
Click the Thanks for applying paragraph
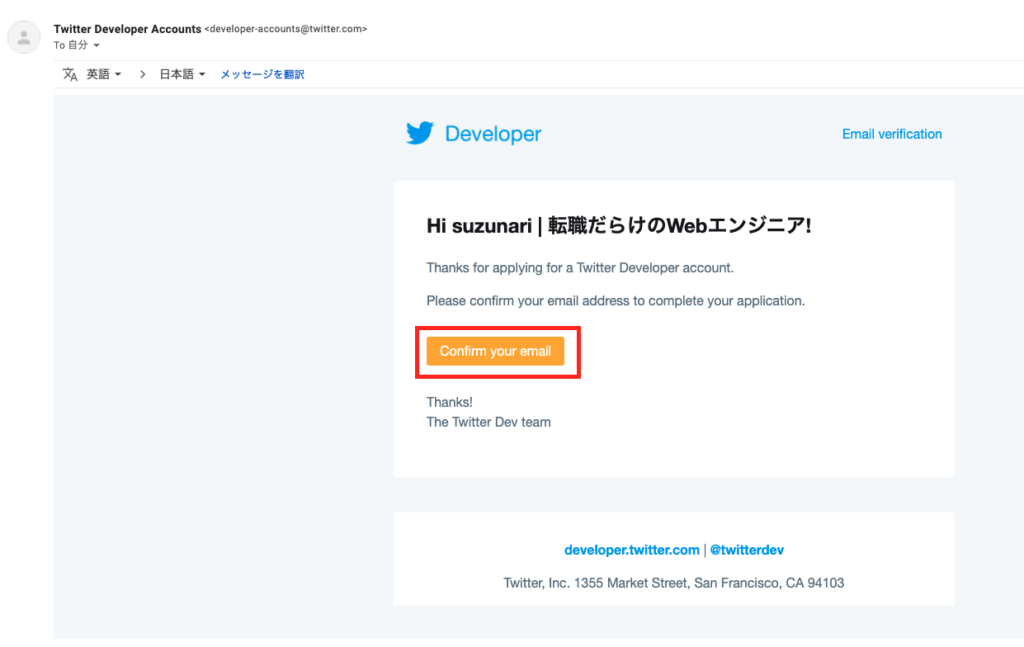coord(580,268)
